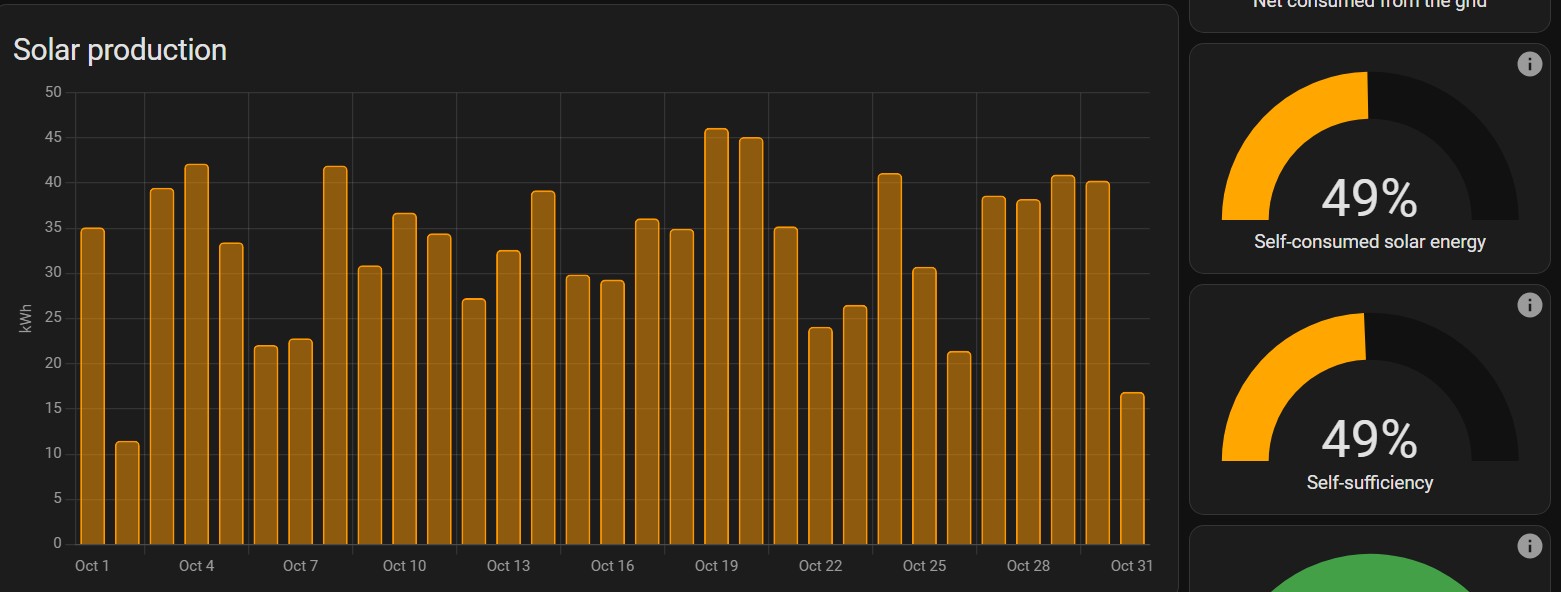This screenshot has width=1561, height=592.
Task: Select the Oct 30 production bar
Action: (1098, 362)
